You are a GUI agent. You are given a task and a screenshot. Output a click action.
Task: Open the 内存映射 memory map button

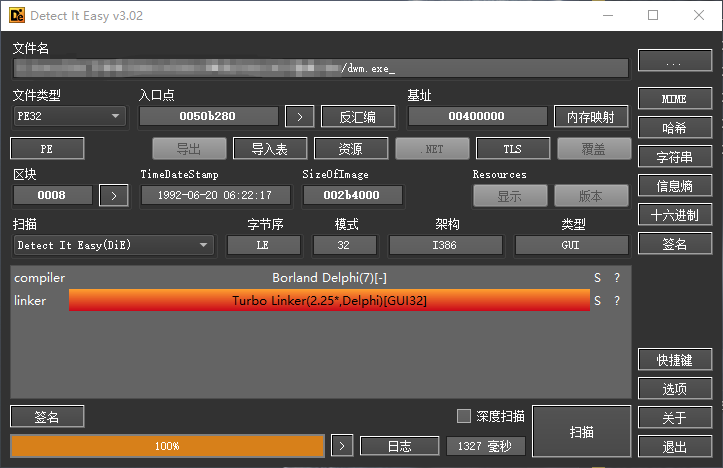pyautogui.click(x=591, y=116)
